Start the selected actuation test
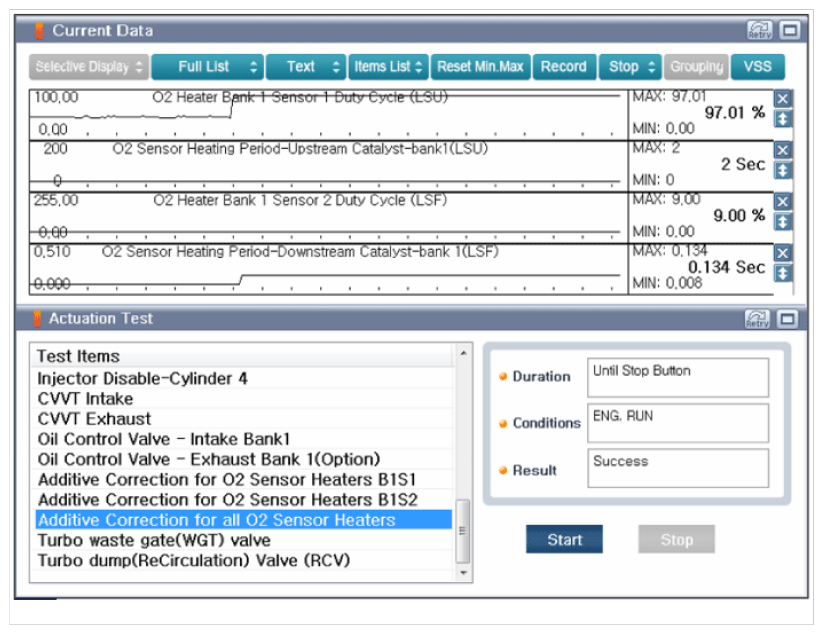Viewport: 823px width, 634px height. (564, 540)
